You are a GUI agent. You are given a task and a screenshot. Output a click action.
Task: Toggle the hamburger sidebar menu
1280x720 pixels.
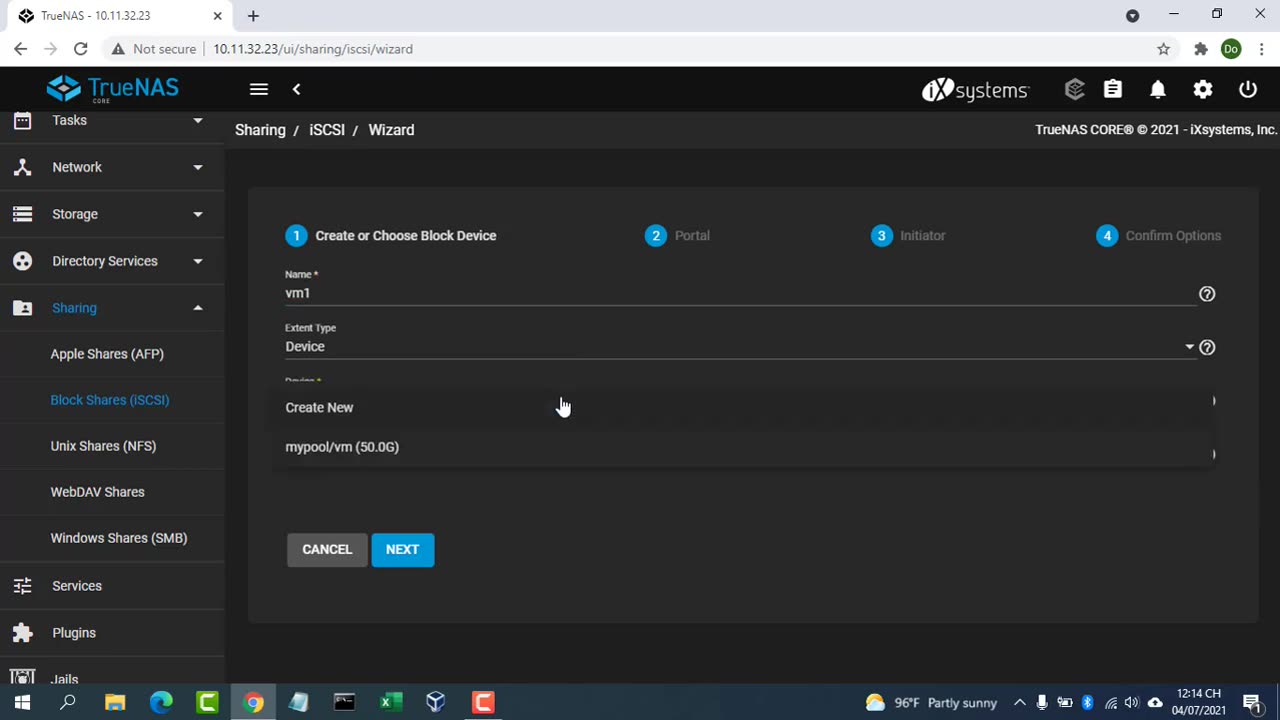259,89
